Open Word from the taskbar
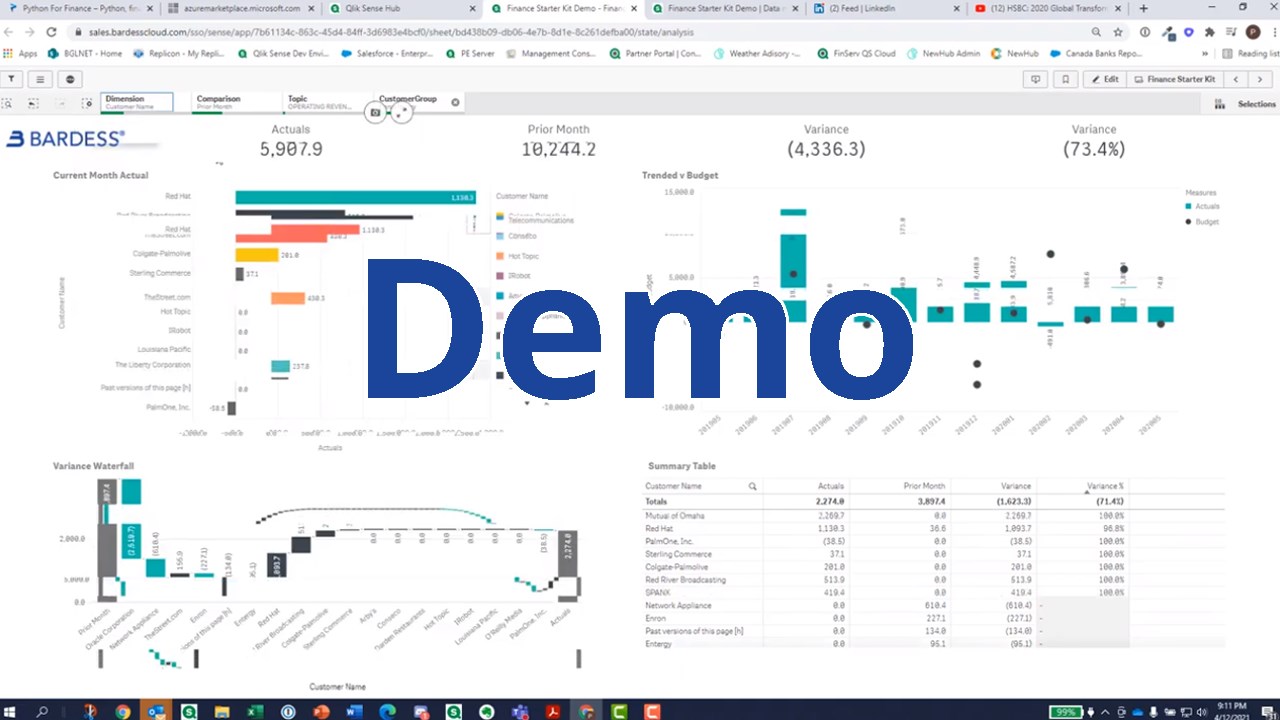Screen dimensions: 1280x720 click(354, 712)
